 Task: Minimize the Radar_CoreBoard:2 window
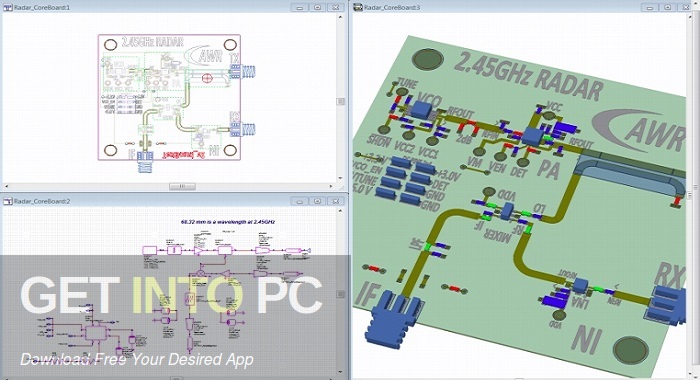point(300,201)
